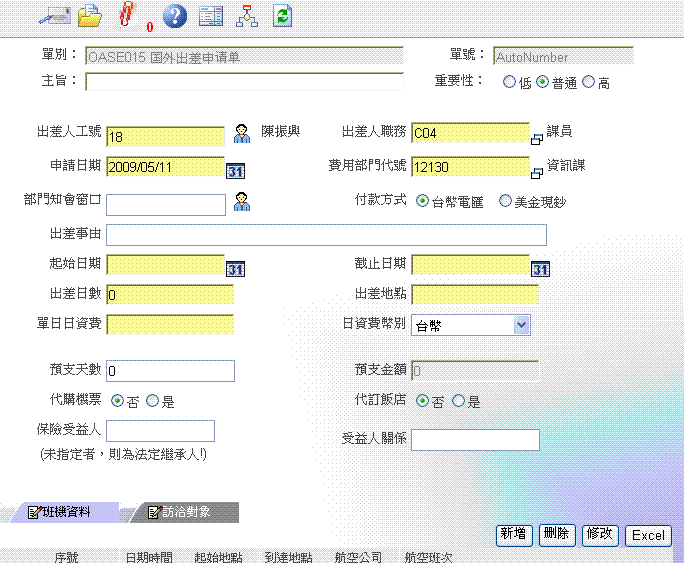The image size is (684, 563).
Task: Open lookup window beside 出差人職務 field
Action: pyautogui.click(x=537, y=136)
